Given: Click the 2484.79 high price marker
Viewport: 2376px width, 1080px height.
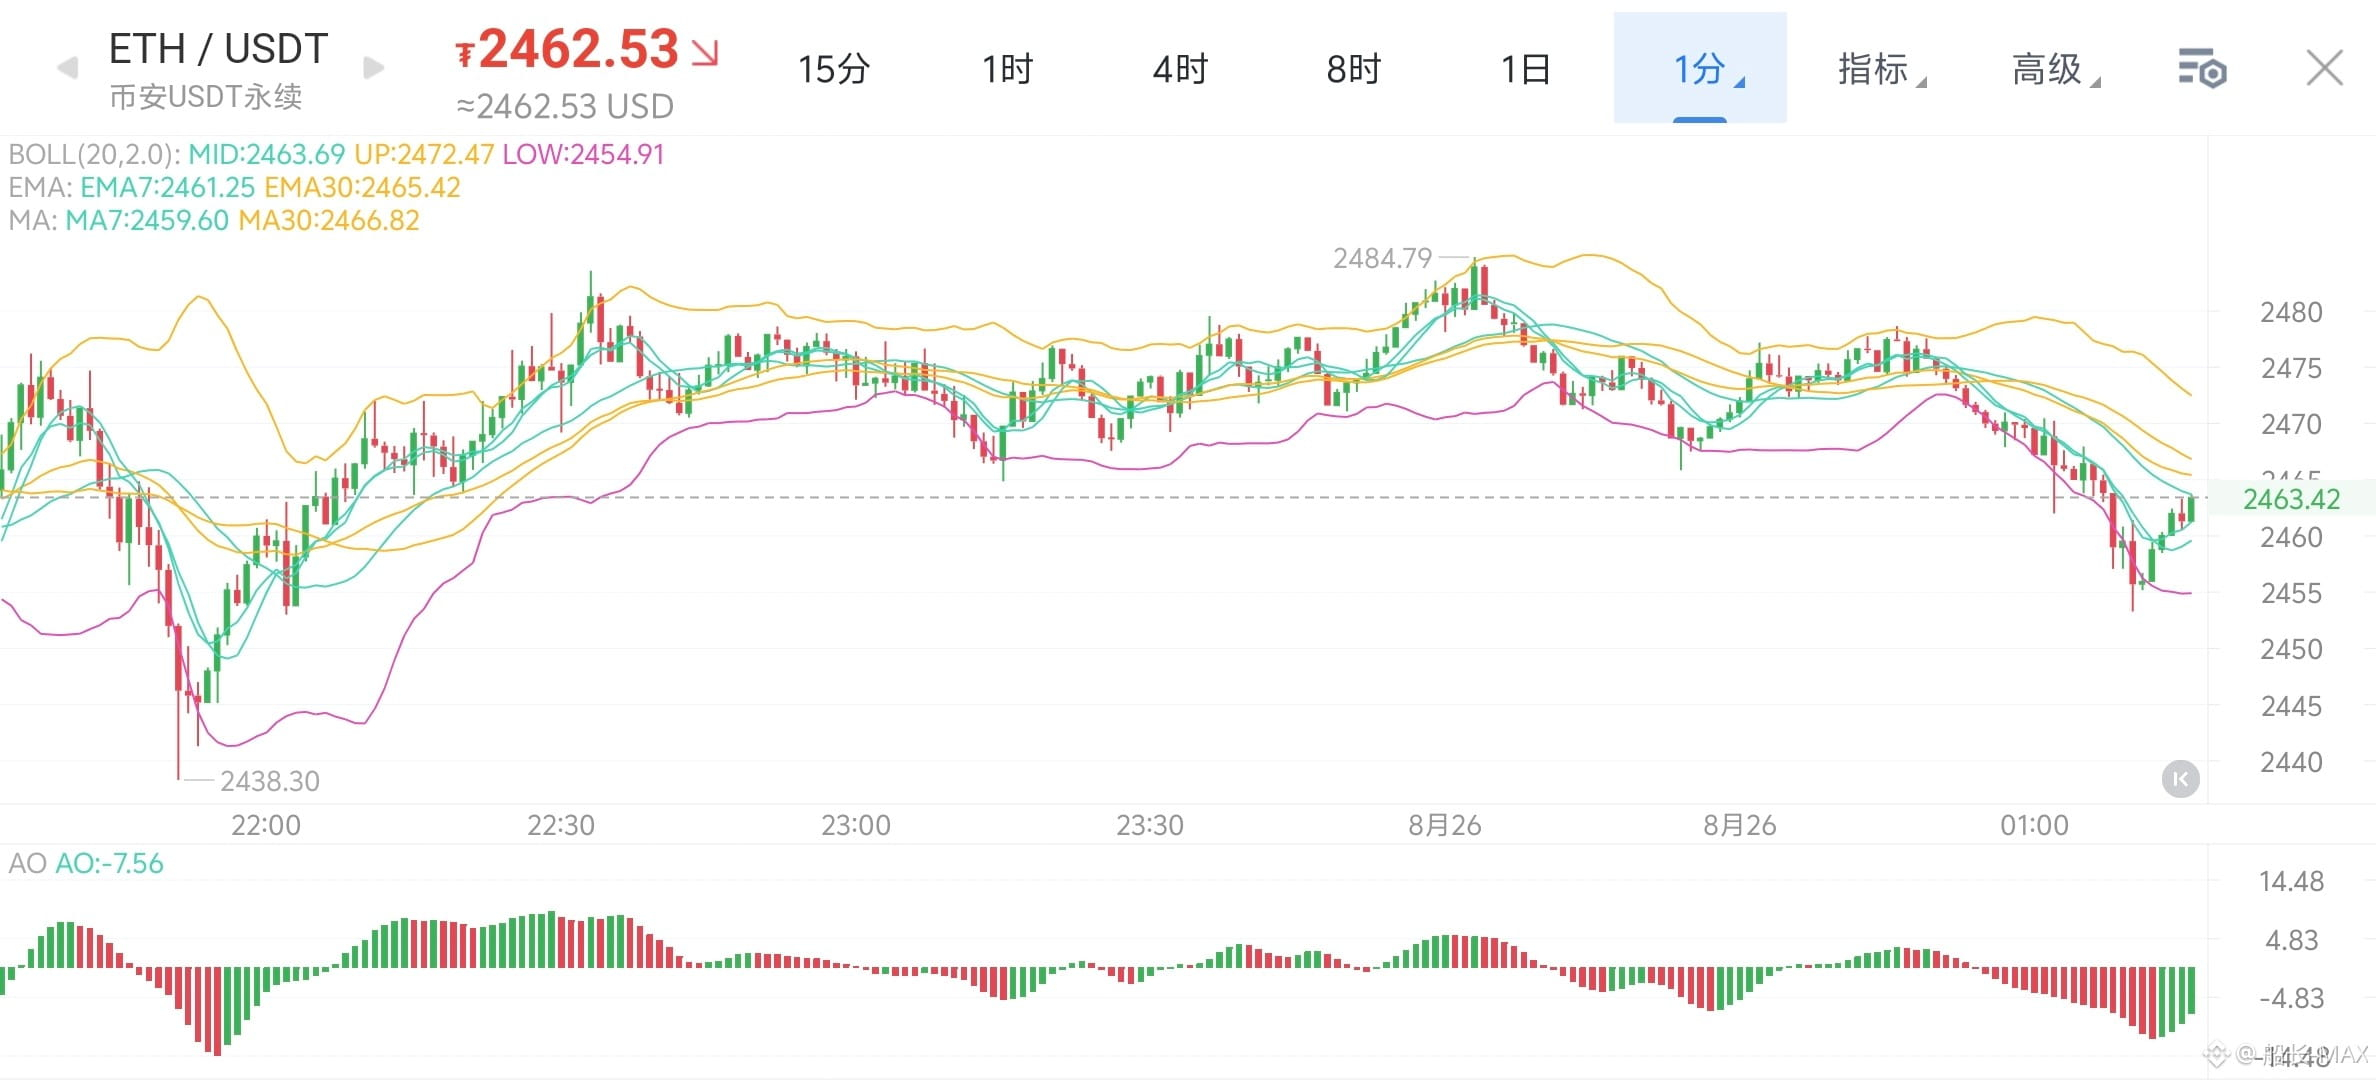Looking at the screenshot, I should [1382, 258].
